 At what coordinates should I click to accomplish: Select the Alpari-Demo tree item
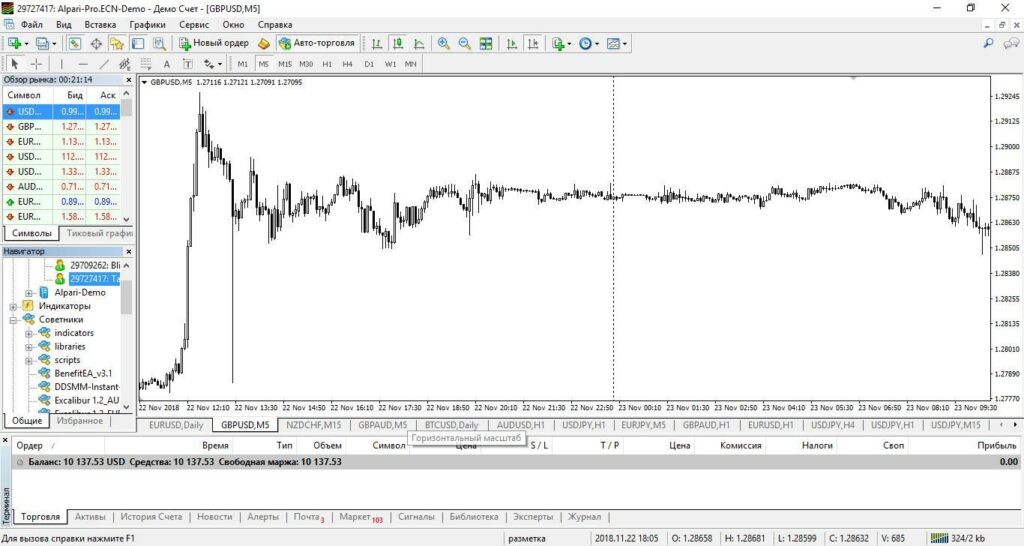click(x=79, y=292)
